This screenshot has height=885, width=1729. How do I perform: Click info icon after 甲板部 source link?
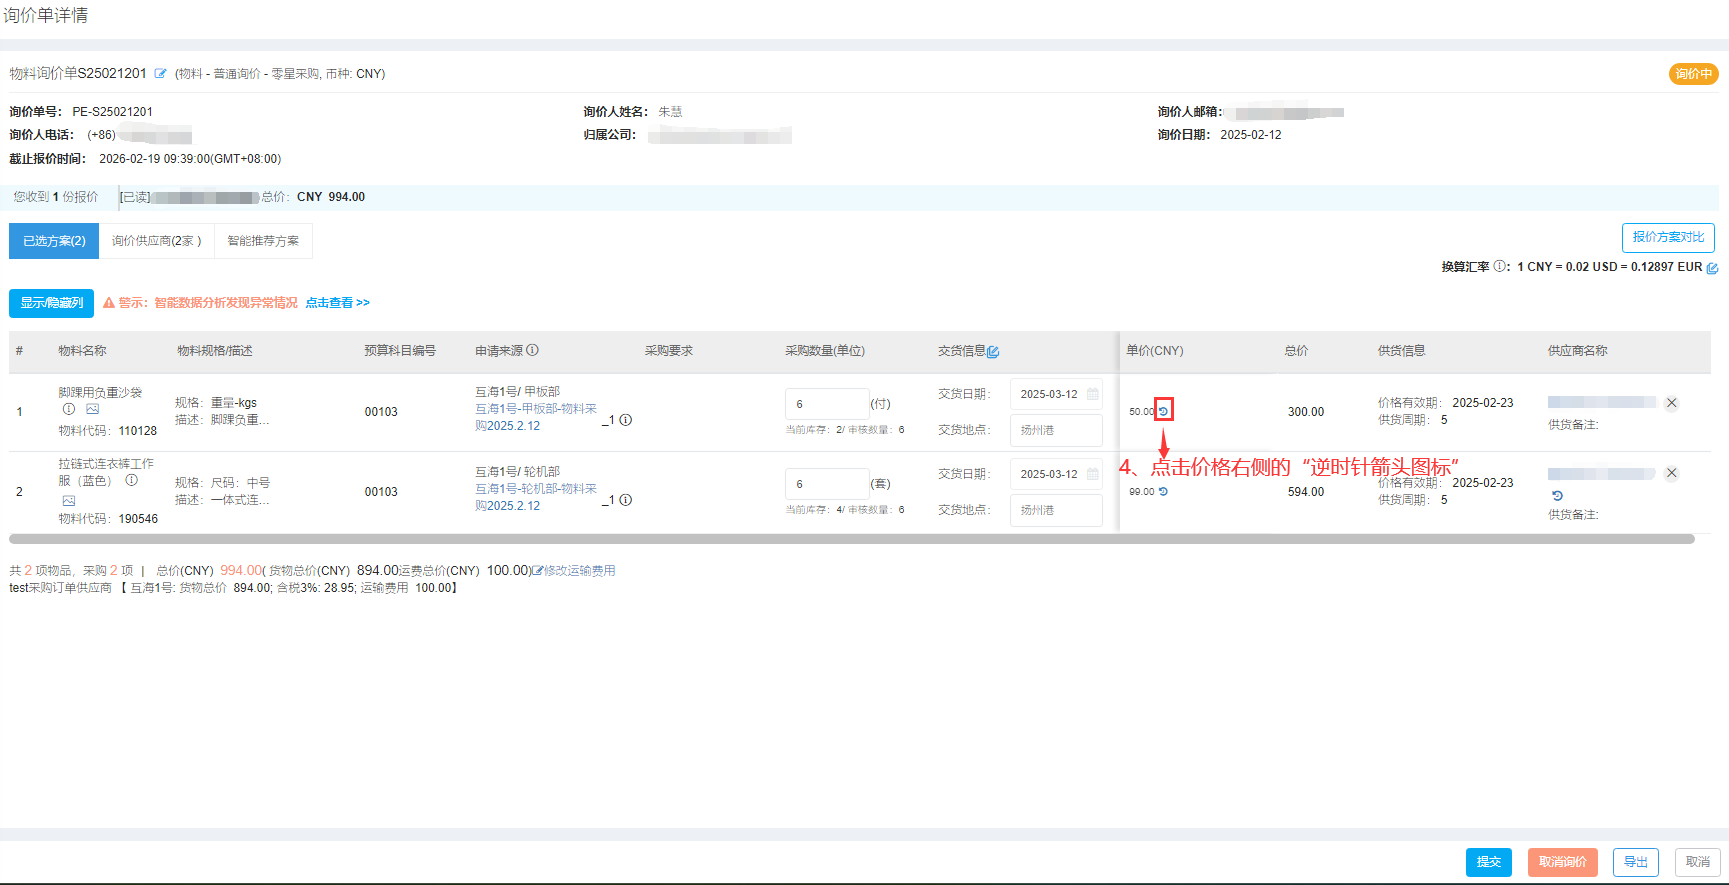626,420
